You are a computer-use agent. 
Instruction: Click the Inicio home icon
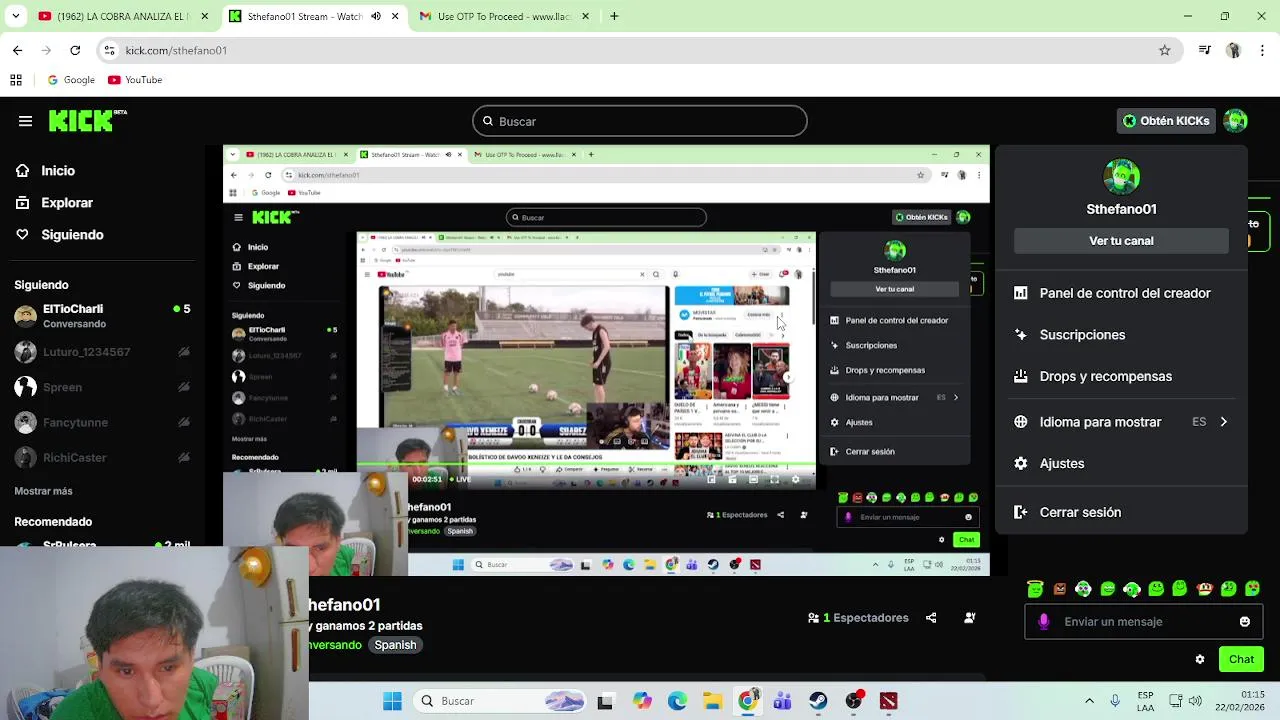tap(22, 171)
